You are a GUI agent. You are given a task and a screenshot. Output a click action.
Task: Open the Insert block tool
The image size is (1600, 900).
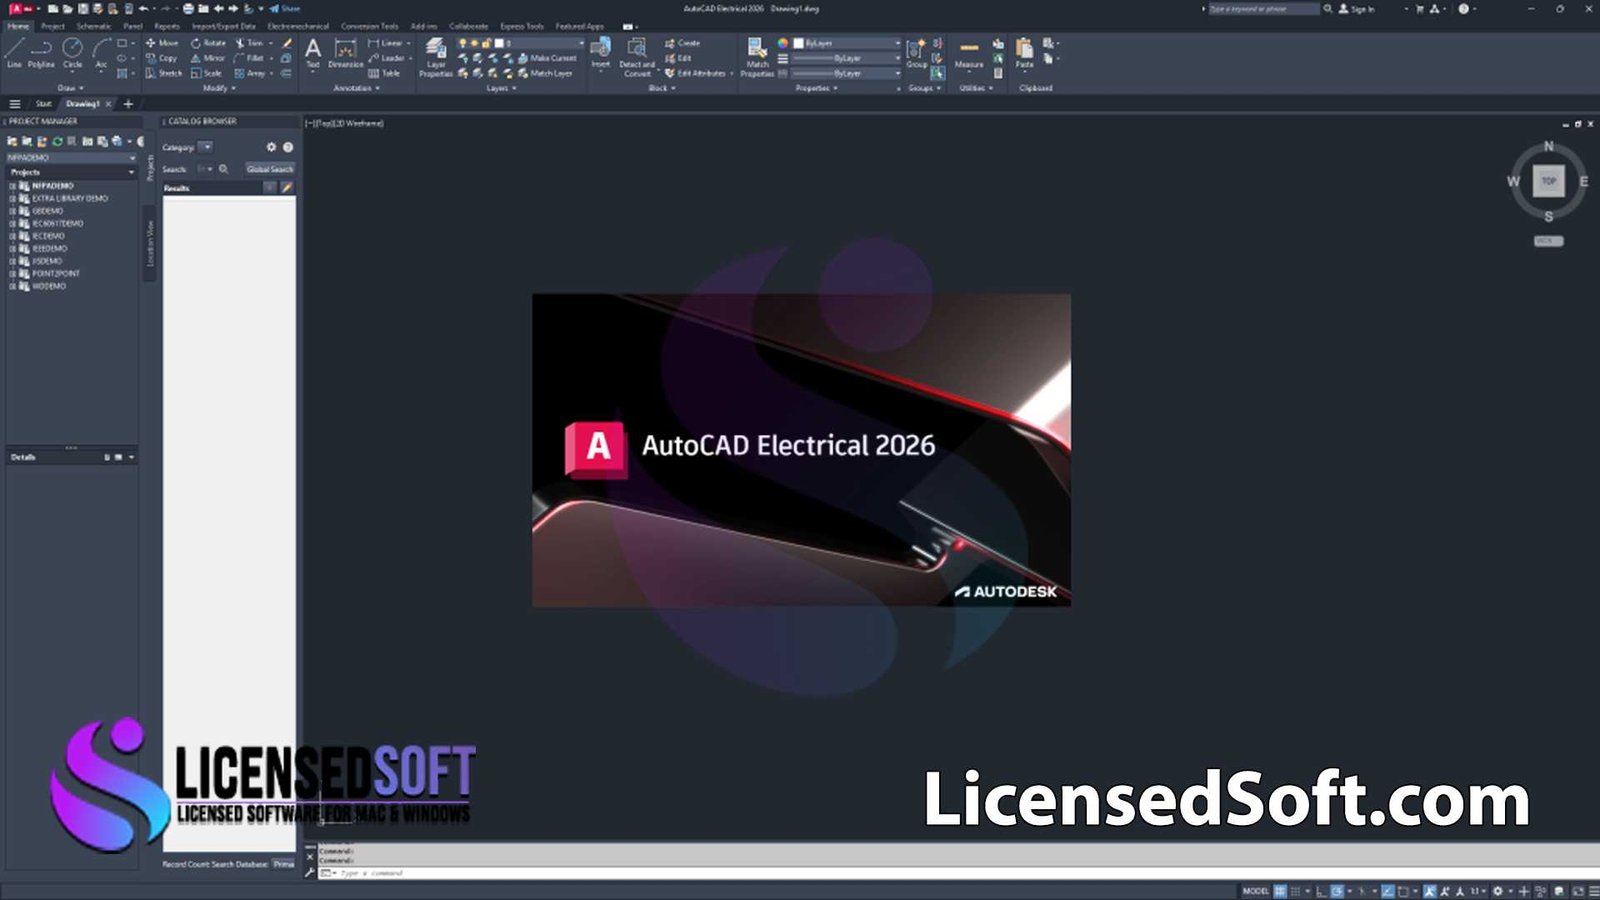pos(600,54)
